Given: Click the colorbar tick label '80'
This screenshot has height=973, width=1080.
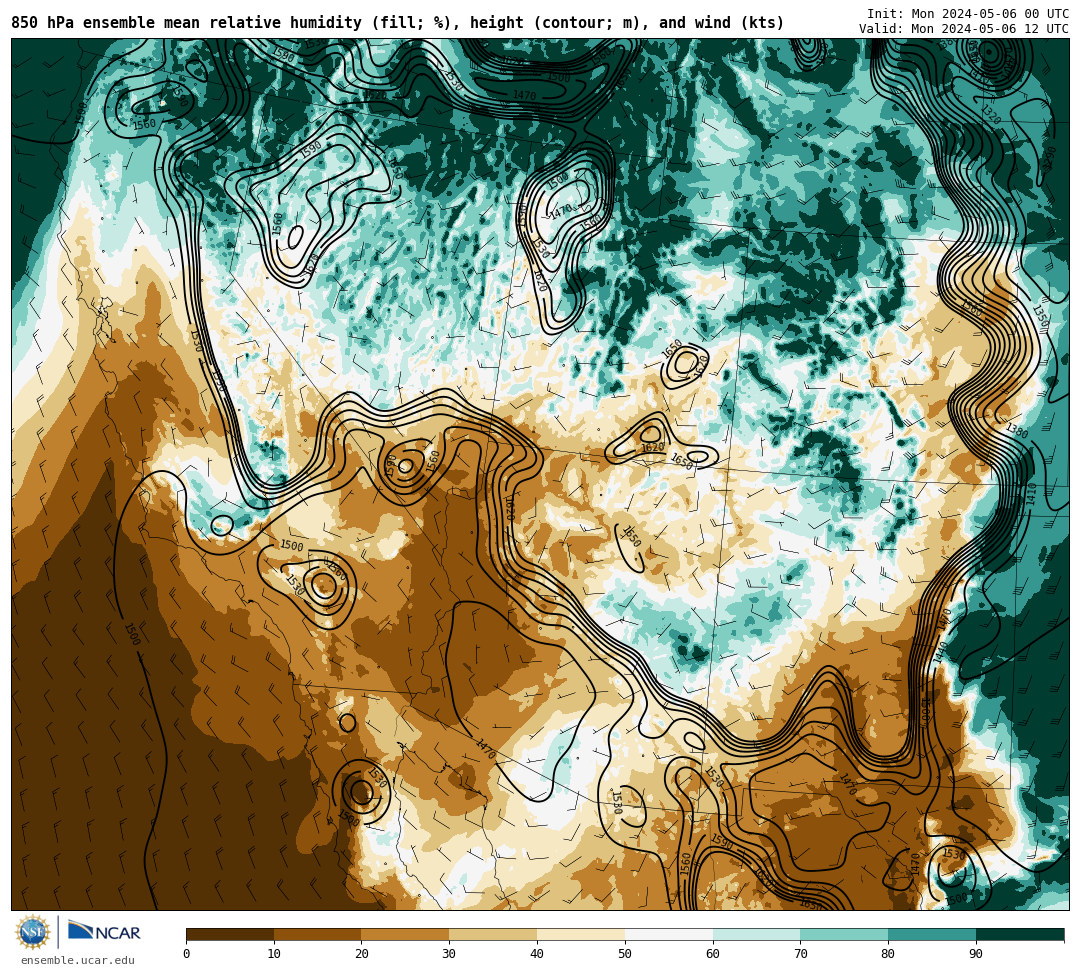Looking at the screenshot, I should pyautogui.click(x=888, y=954).
